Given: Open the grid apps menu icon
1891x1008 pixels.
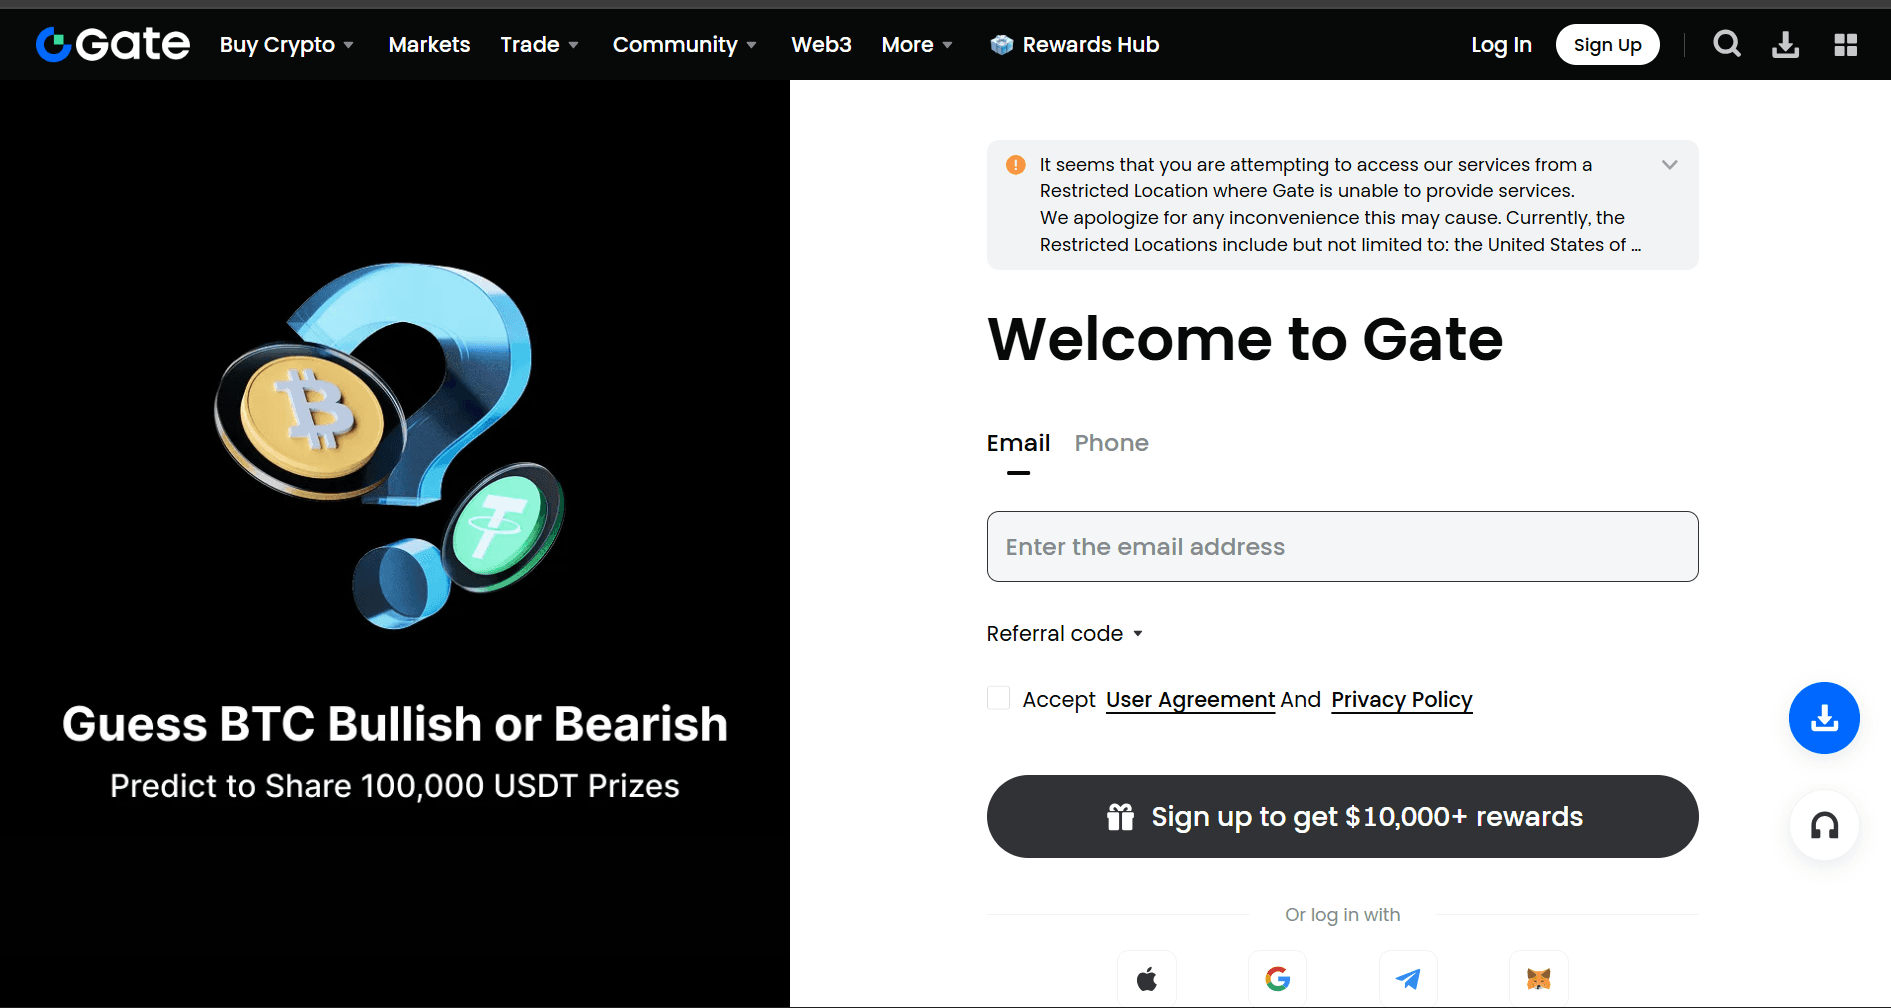Looking at the screenshot, I should (1845, 44).
